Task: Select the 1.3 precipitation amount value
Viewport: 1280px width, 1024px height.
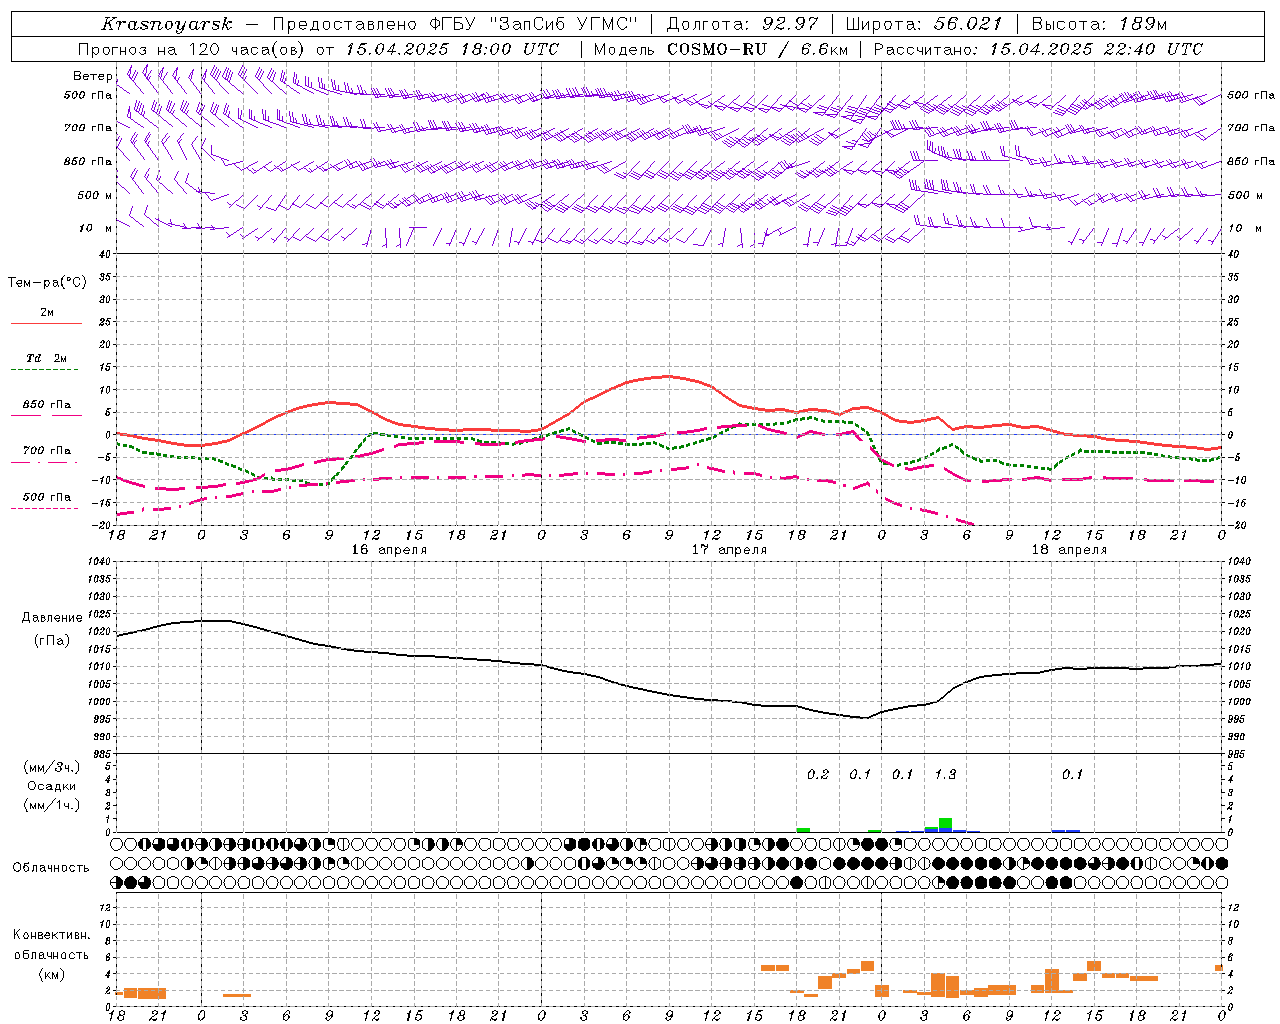Action: [945, 774]
